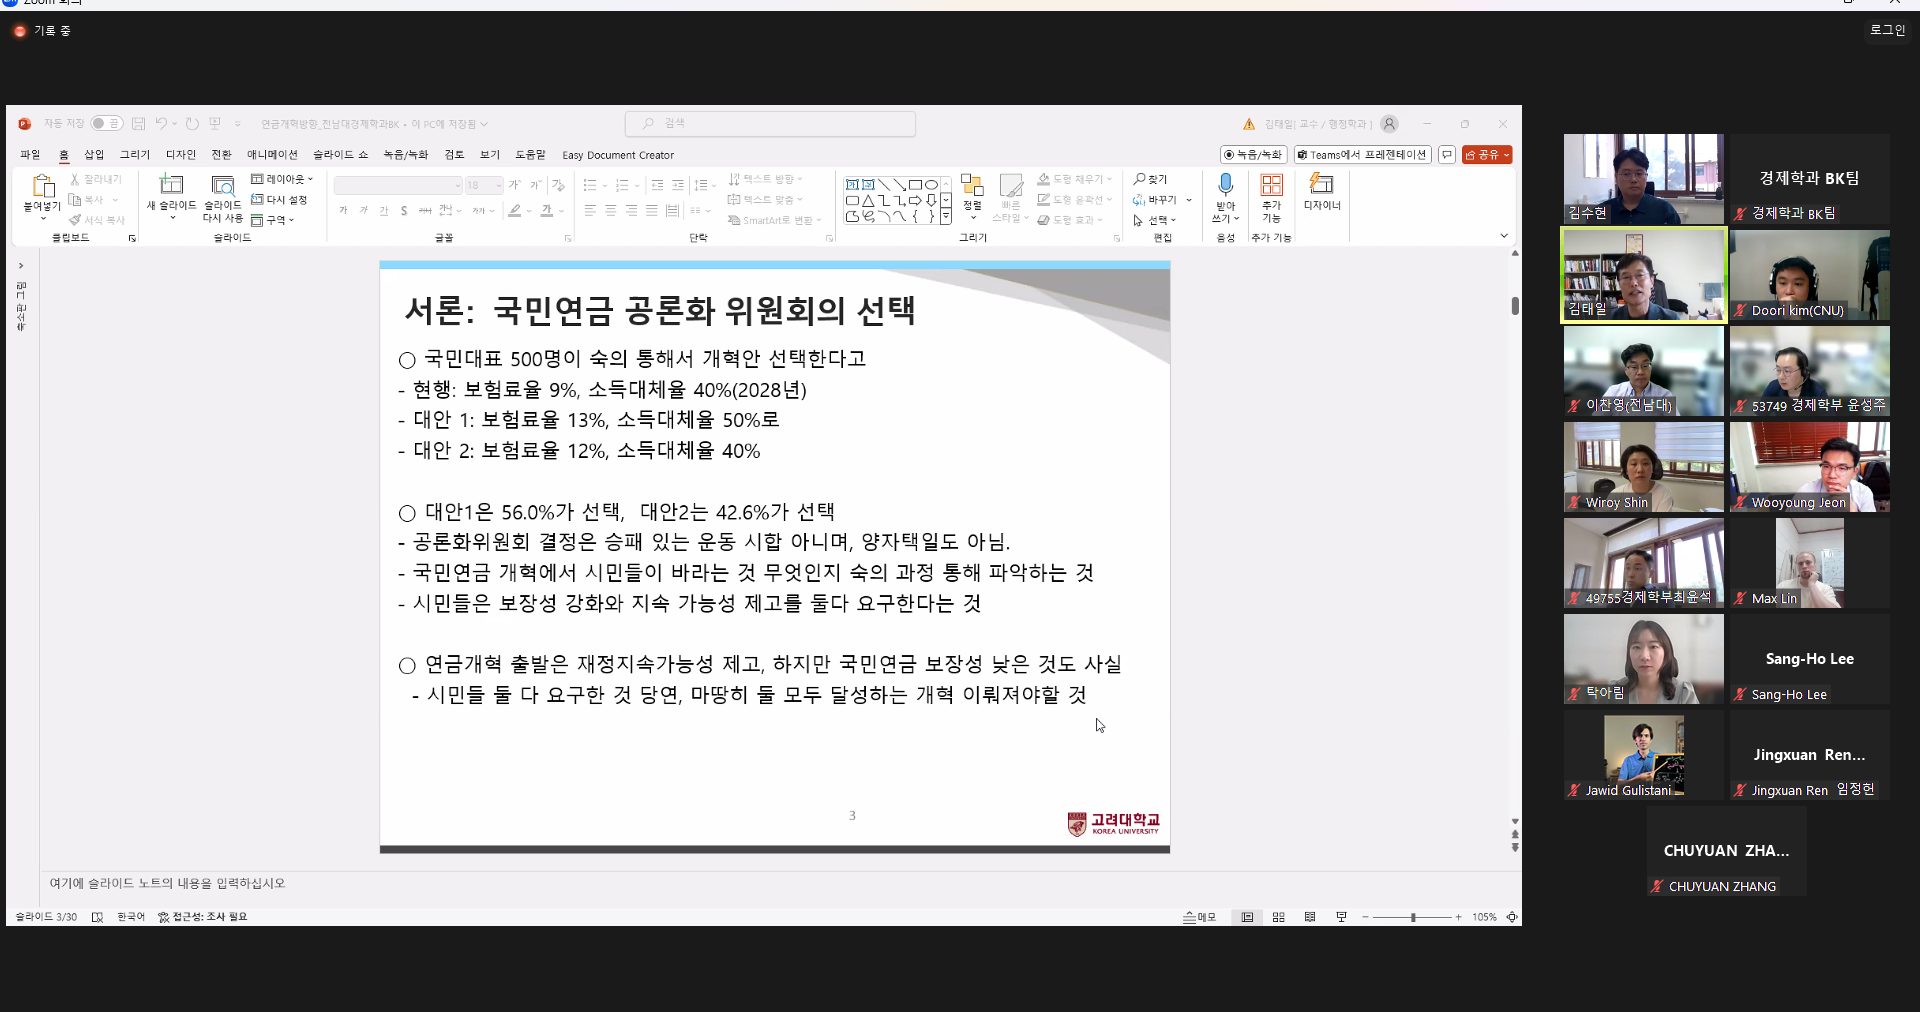
Task: Switch to the 애니메이션 tab
Action: [x=272, y=155]
